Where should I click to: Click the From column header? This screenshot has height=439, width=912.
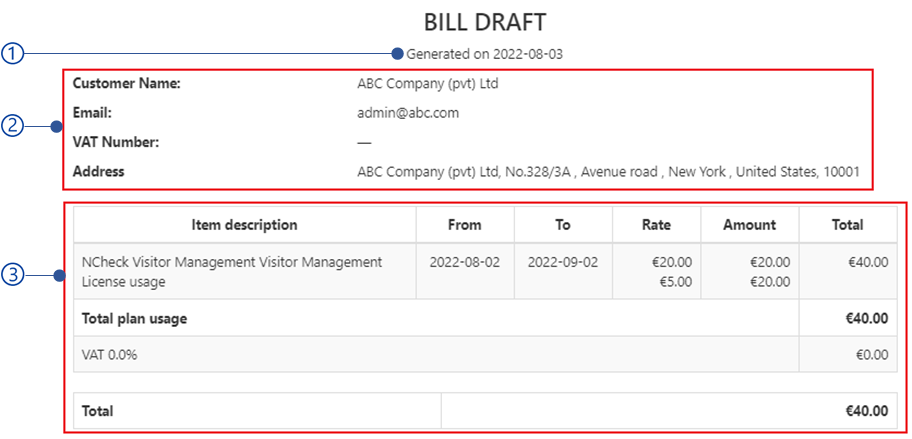[x=465, y=224]
